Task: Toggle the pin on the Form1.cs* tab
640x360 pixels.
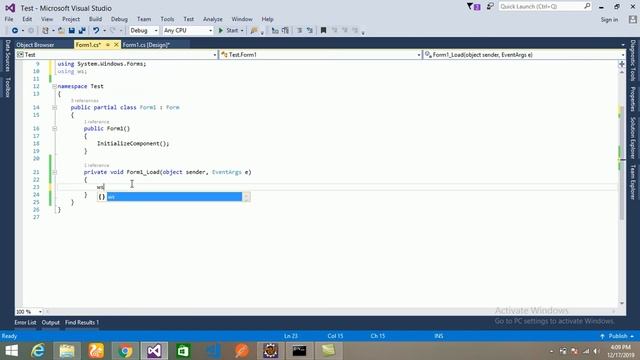Action: click(x=108, y=44)
